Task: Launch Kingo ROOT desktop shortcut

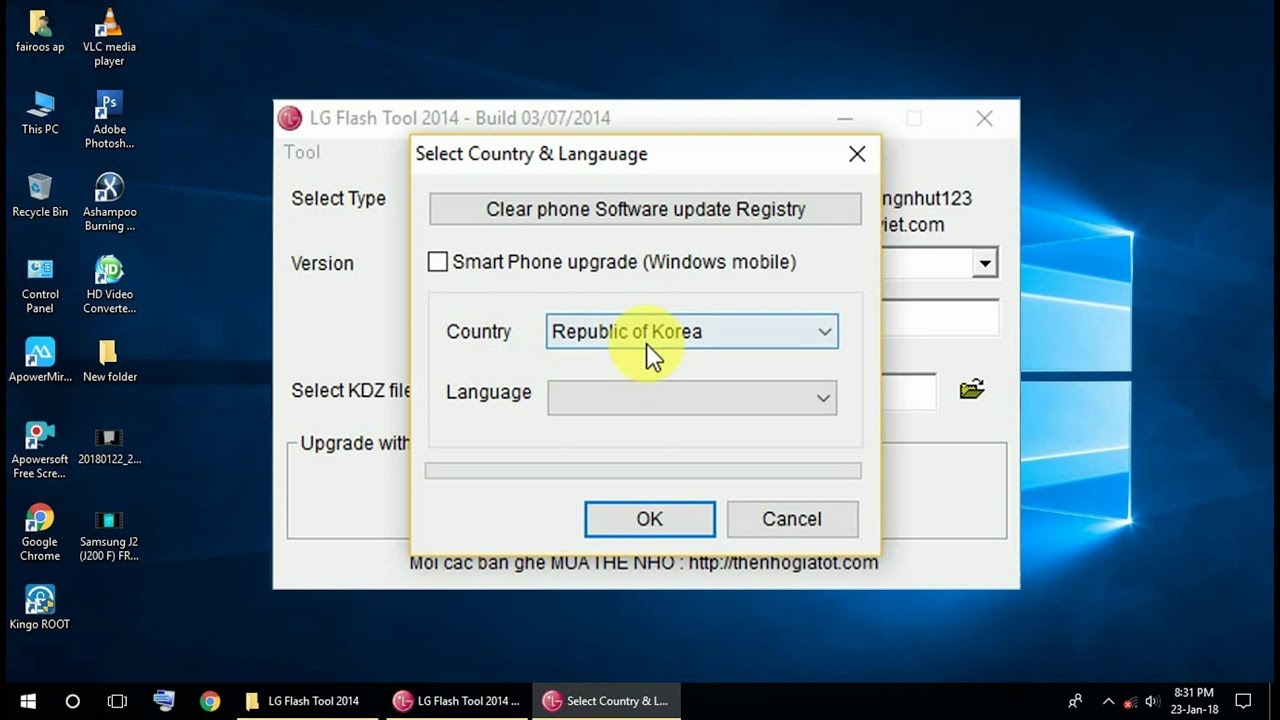Action: (x=40, y=609)
